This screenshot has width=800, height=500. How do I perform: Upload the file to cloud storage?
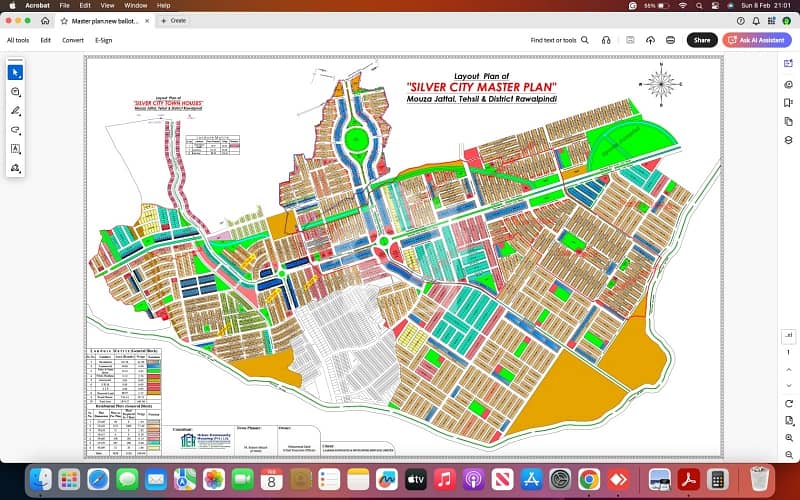pos(650,40)
